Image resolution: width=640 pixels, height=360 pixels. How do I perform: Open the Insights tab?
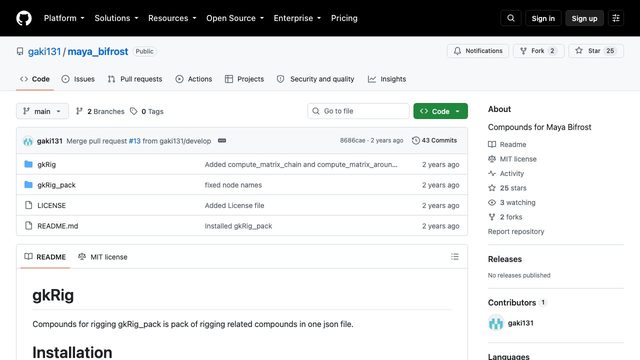point(387,79)
